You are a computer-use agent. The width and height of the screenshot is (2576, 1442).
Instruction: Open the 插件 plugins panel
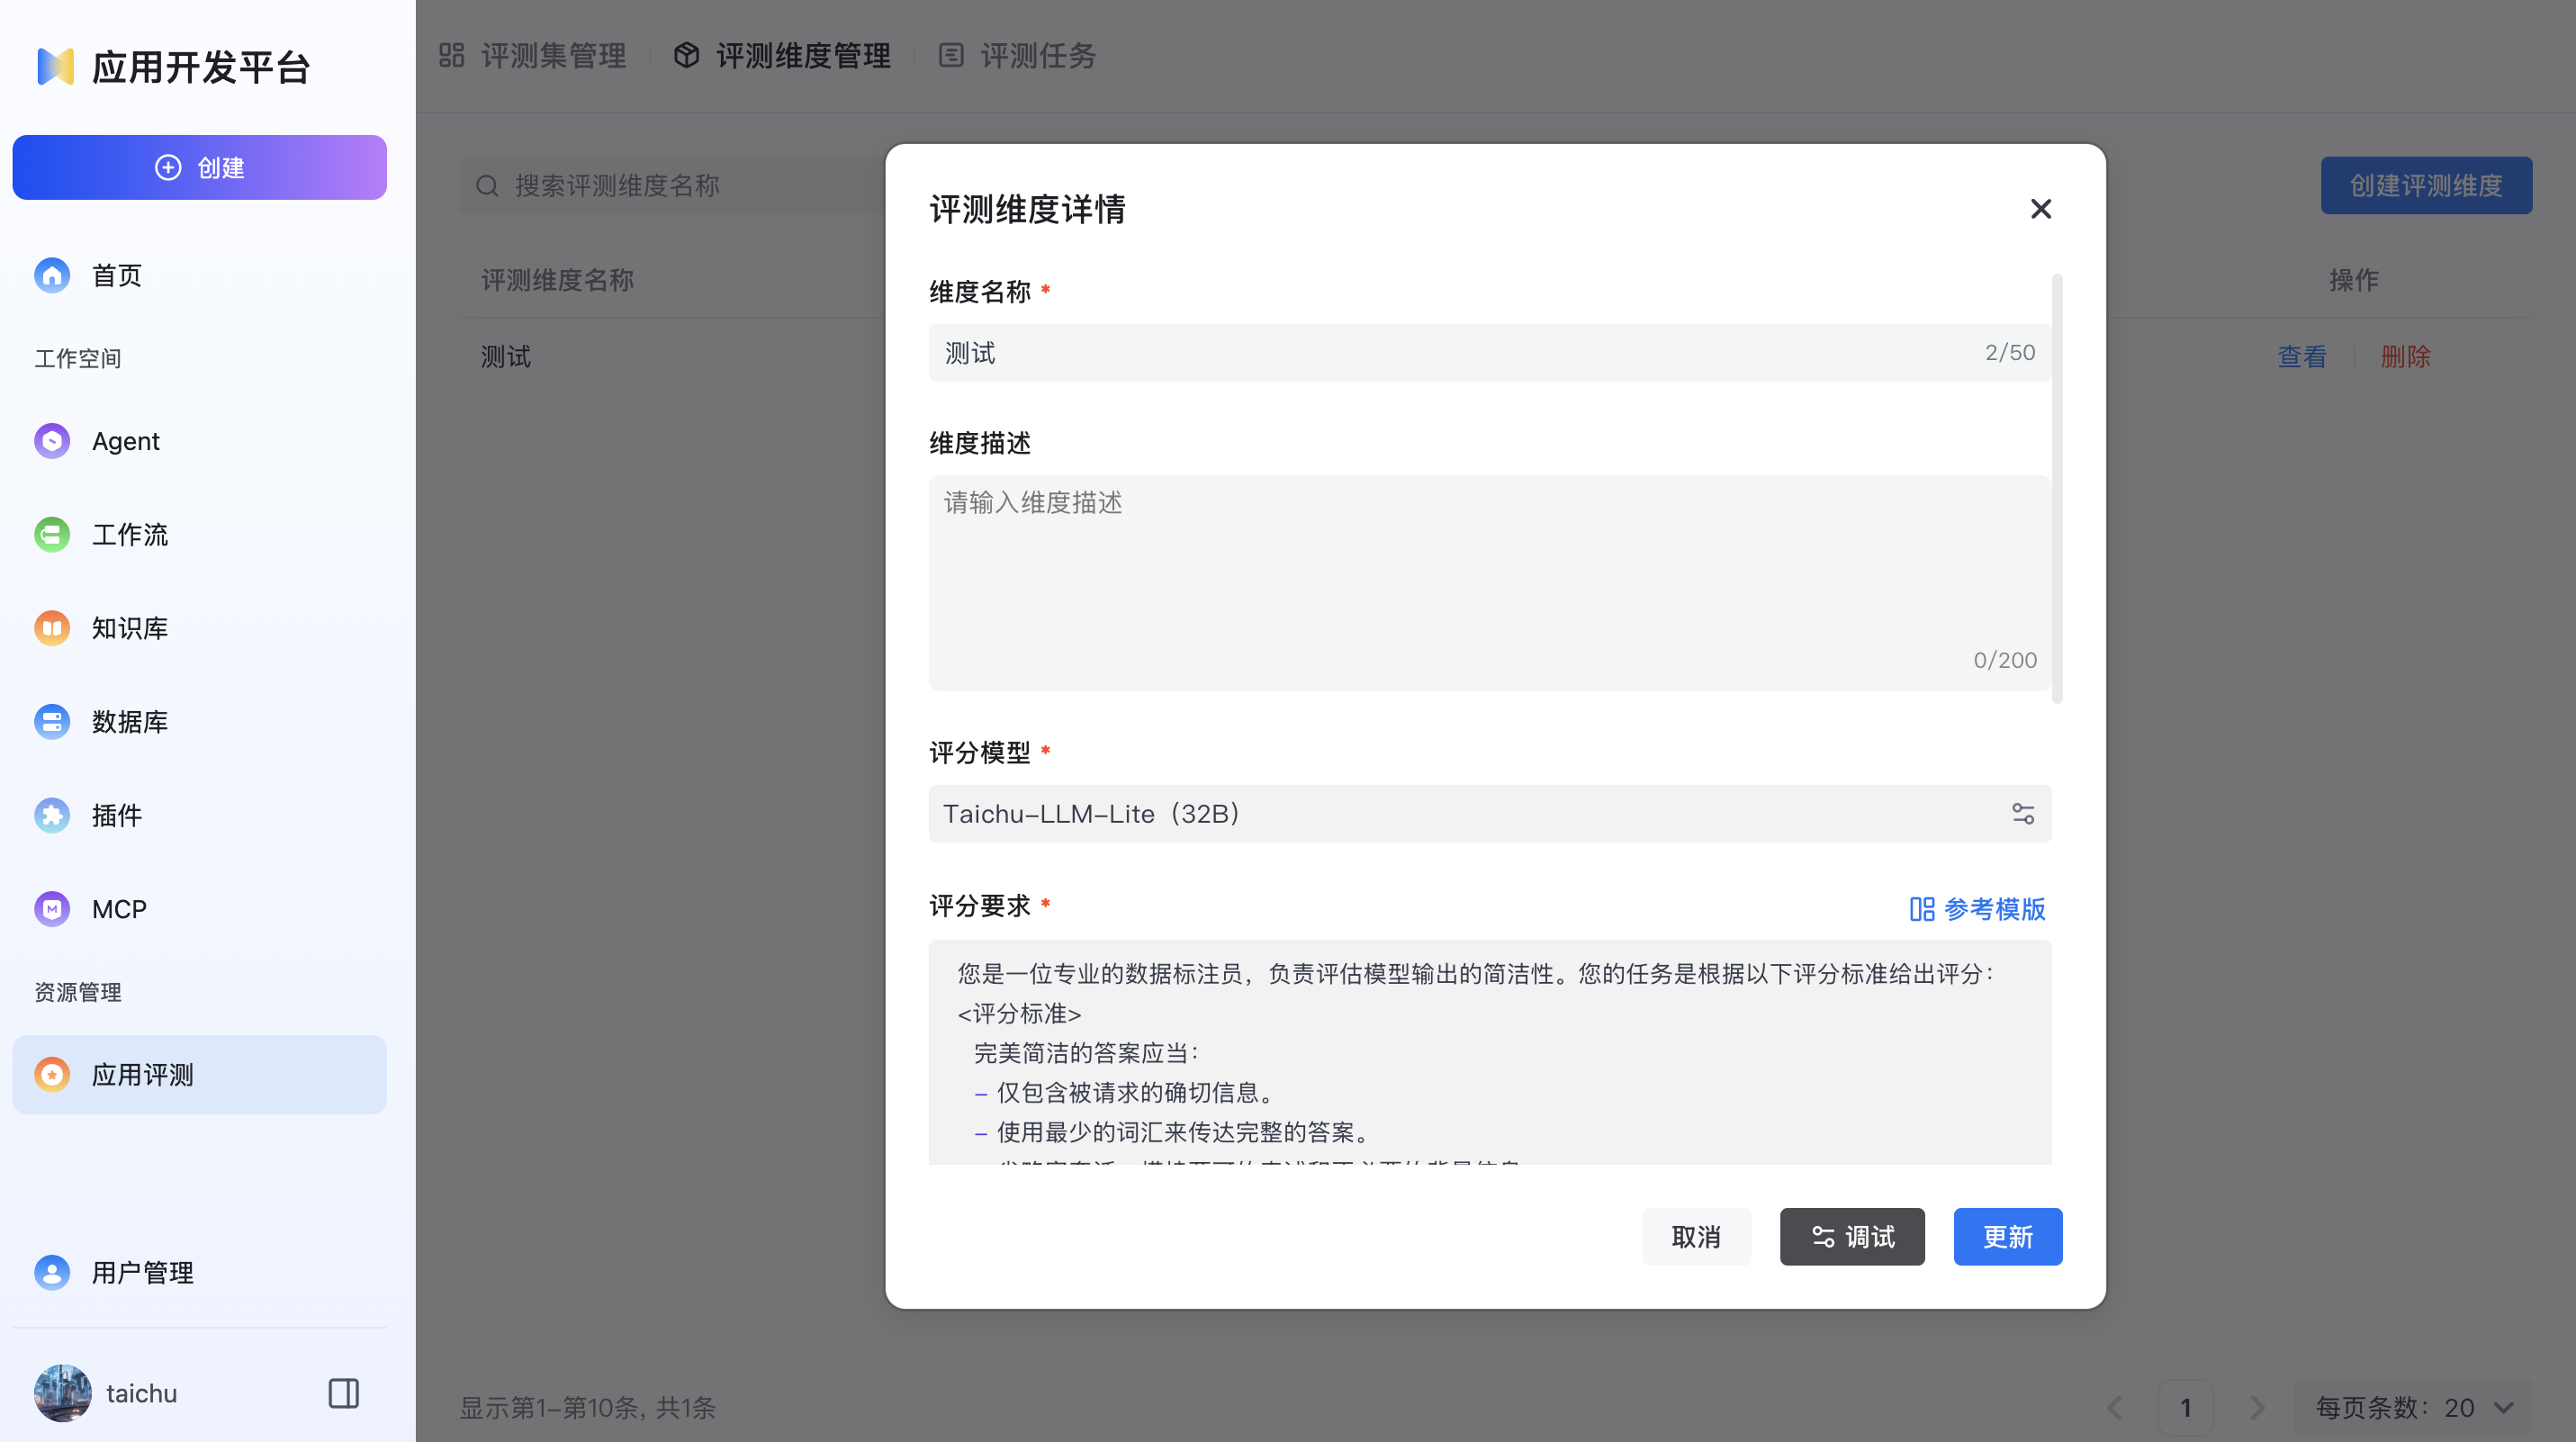(117, 815)
